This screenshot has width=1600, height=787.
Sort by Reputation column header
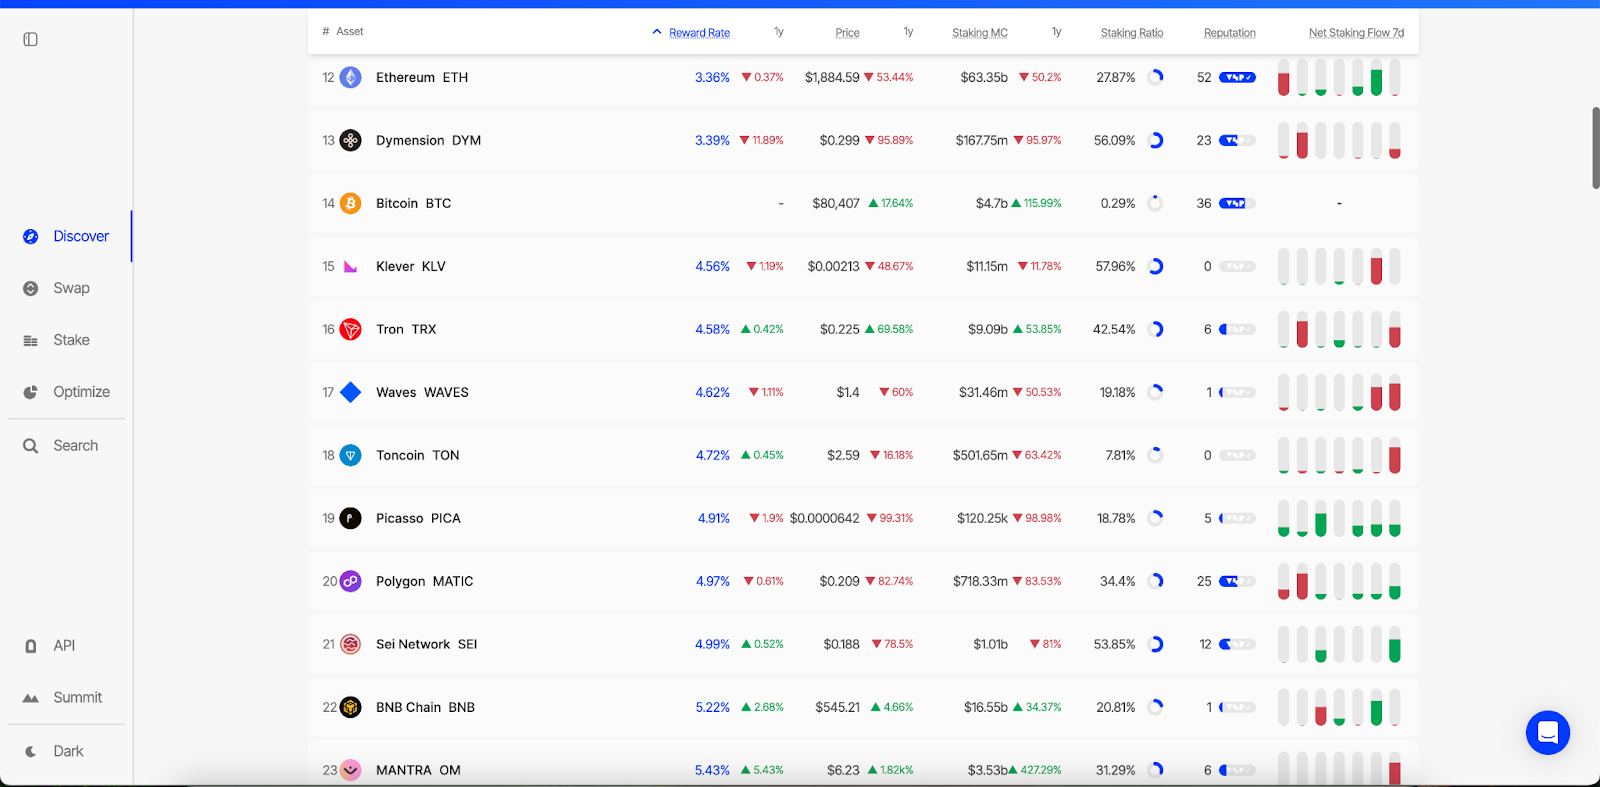tap(1230, 33)
